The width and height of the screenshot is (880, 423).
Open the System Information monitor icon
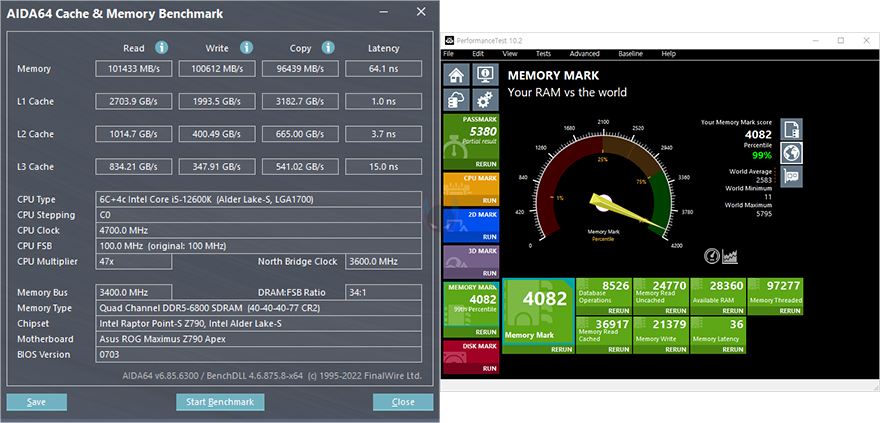pyautogui.click(x=484, y=74)
